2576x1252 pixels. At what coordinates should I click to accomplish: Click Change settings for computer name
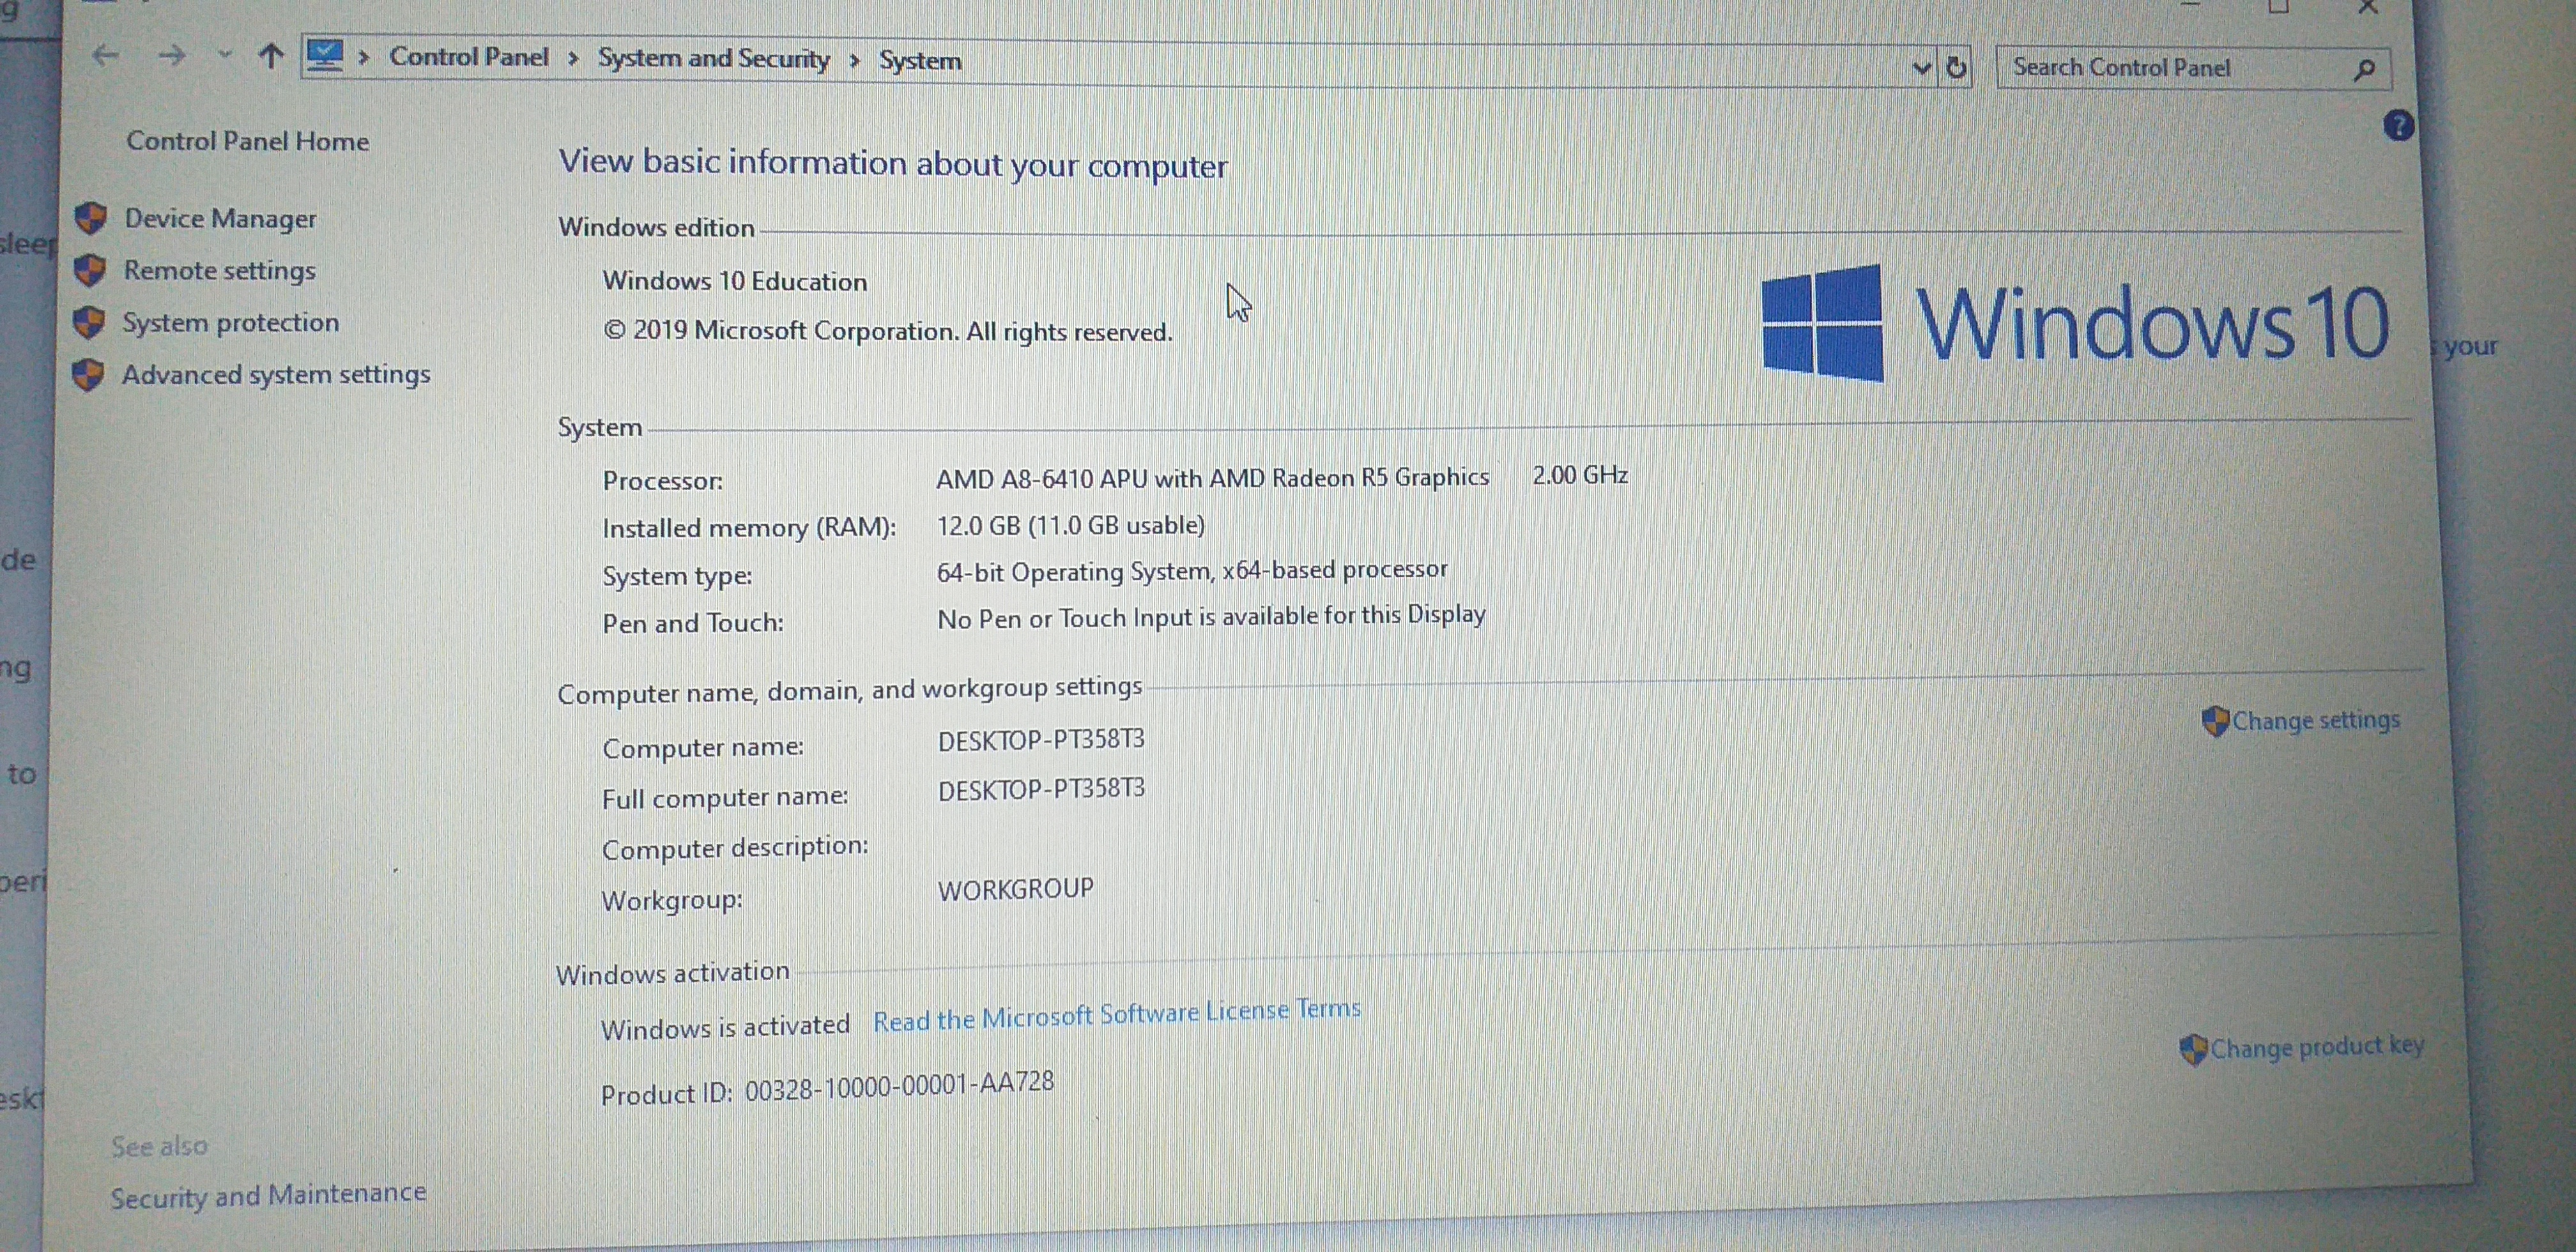click(x=2315, y=720)
